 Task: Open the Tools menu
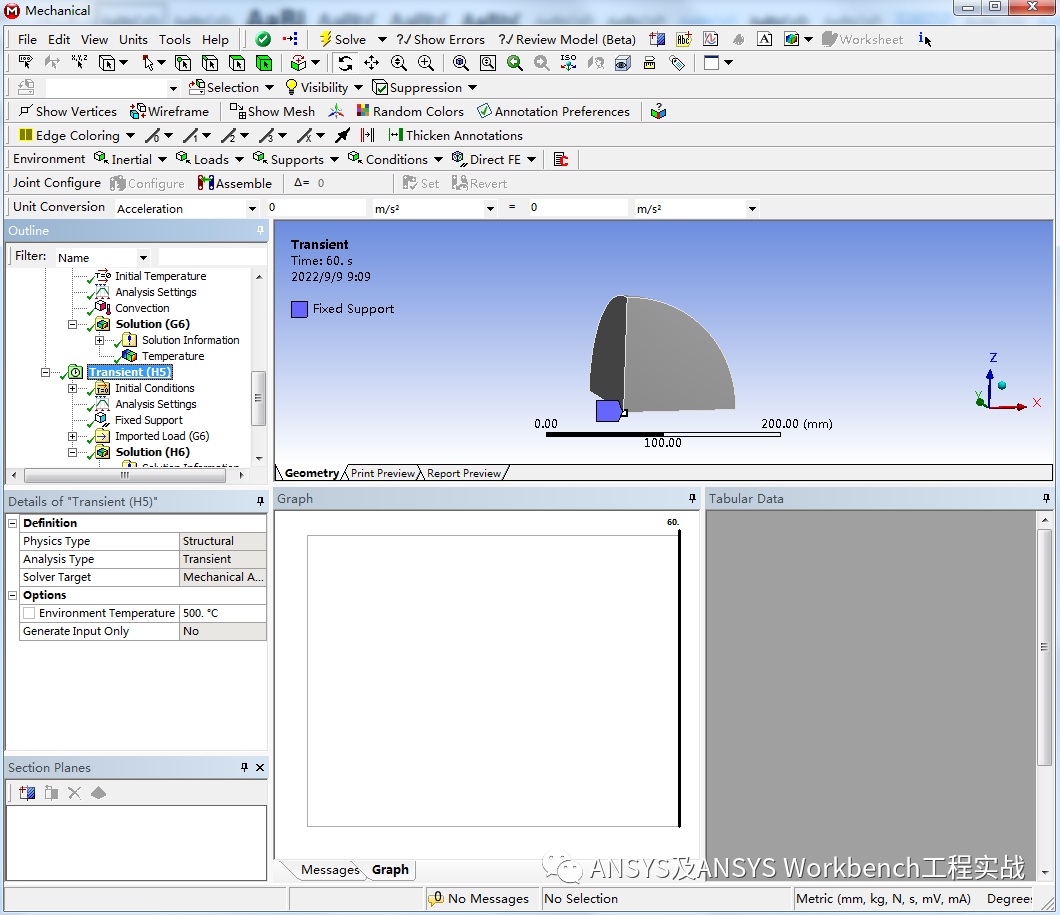pyautogui.click(x=174, y=39)
